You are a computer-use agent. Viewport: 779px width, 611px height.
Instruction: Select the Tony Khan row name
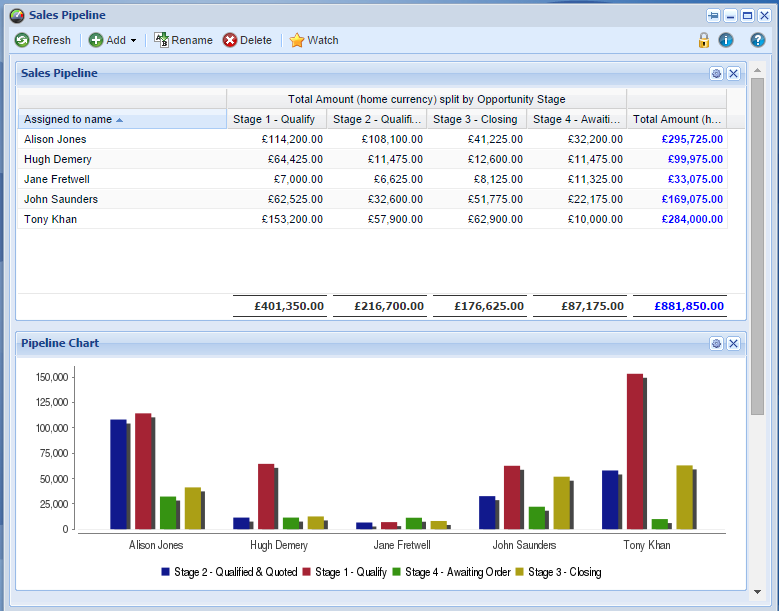click(x=50, y=219)
